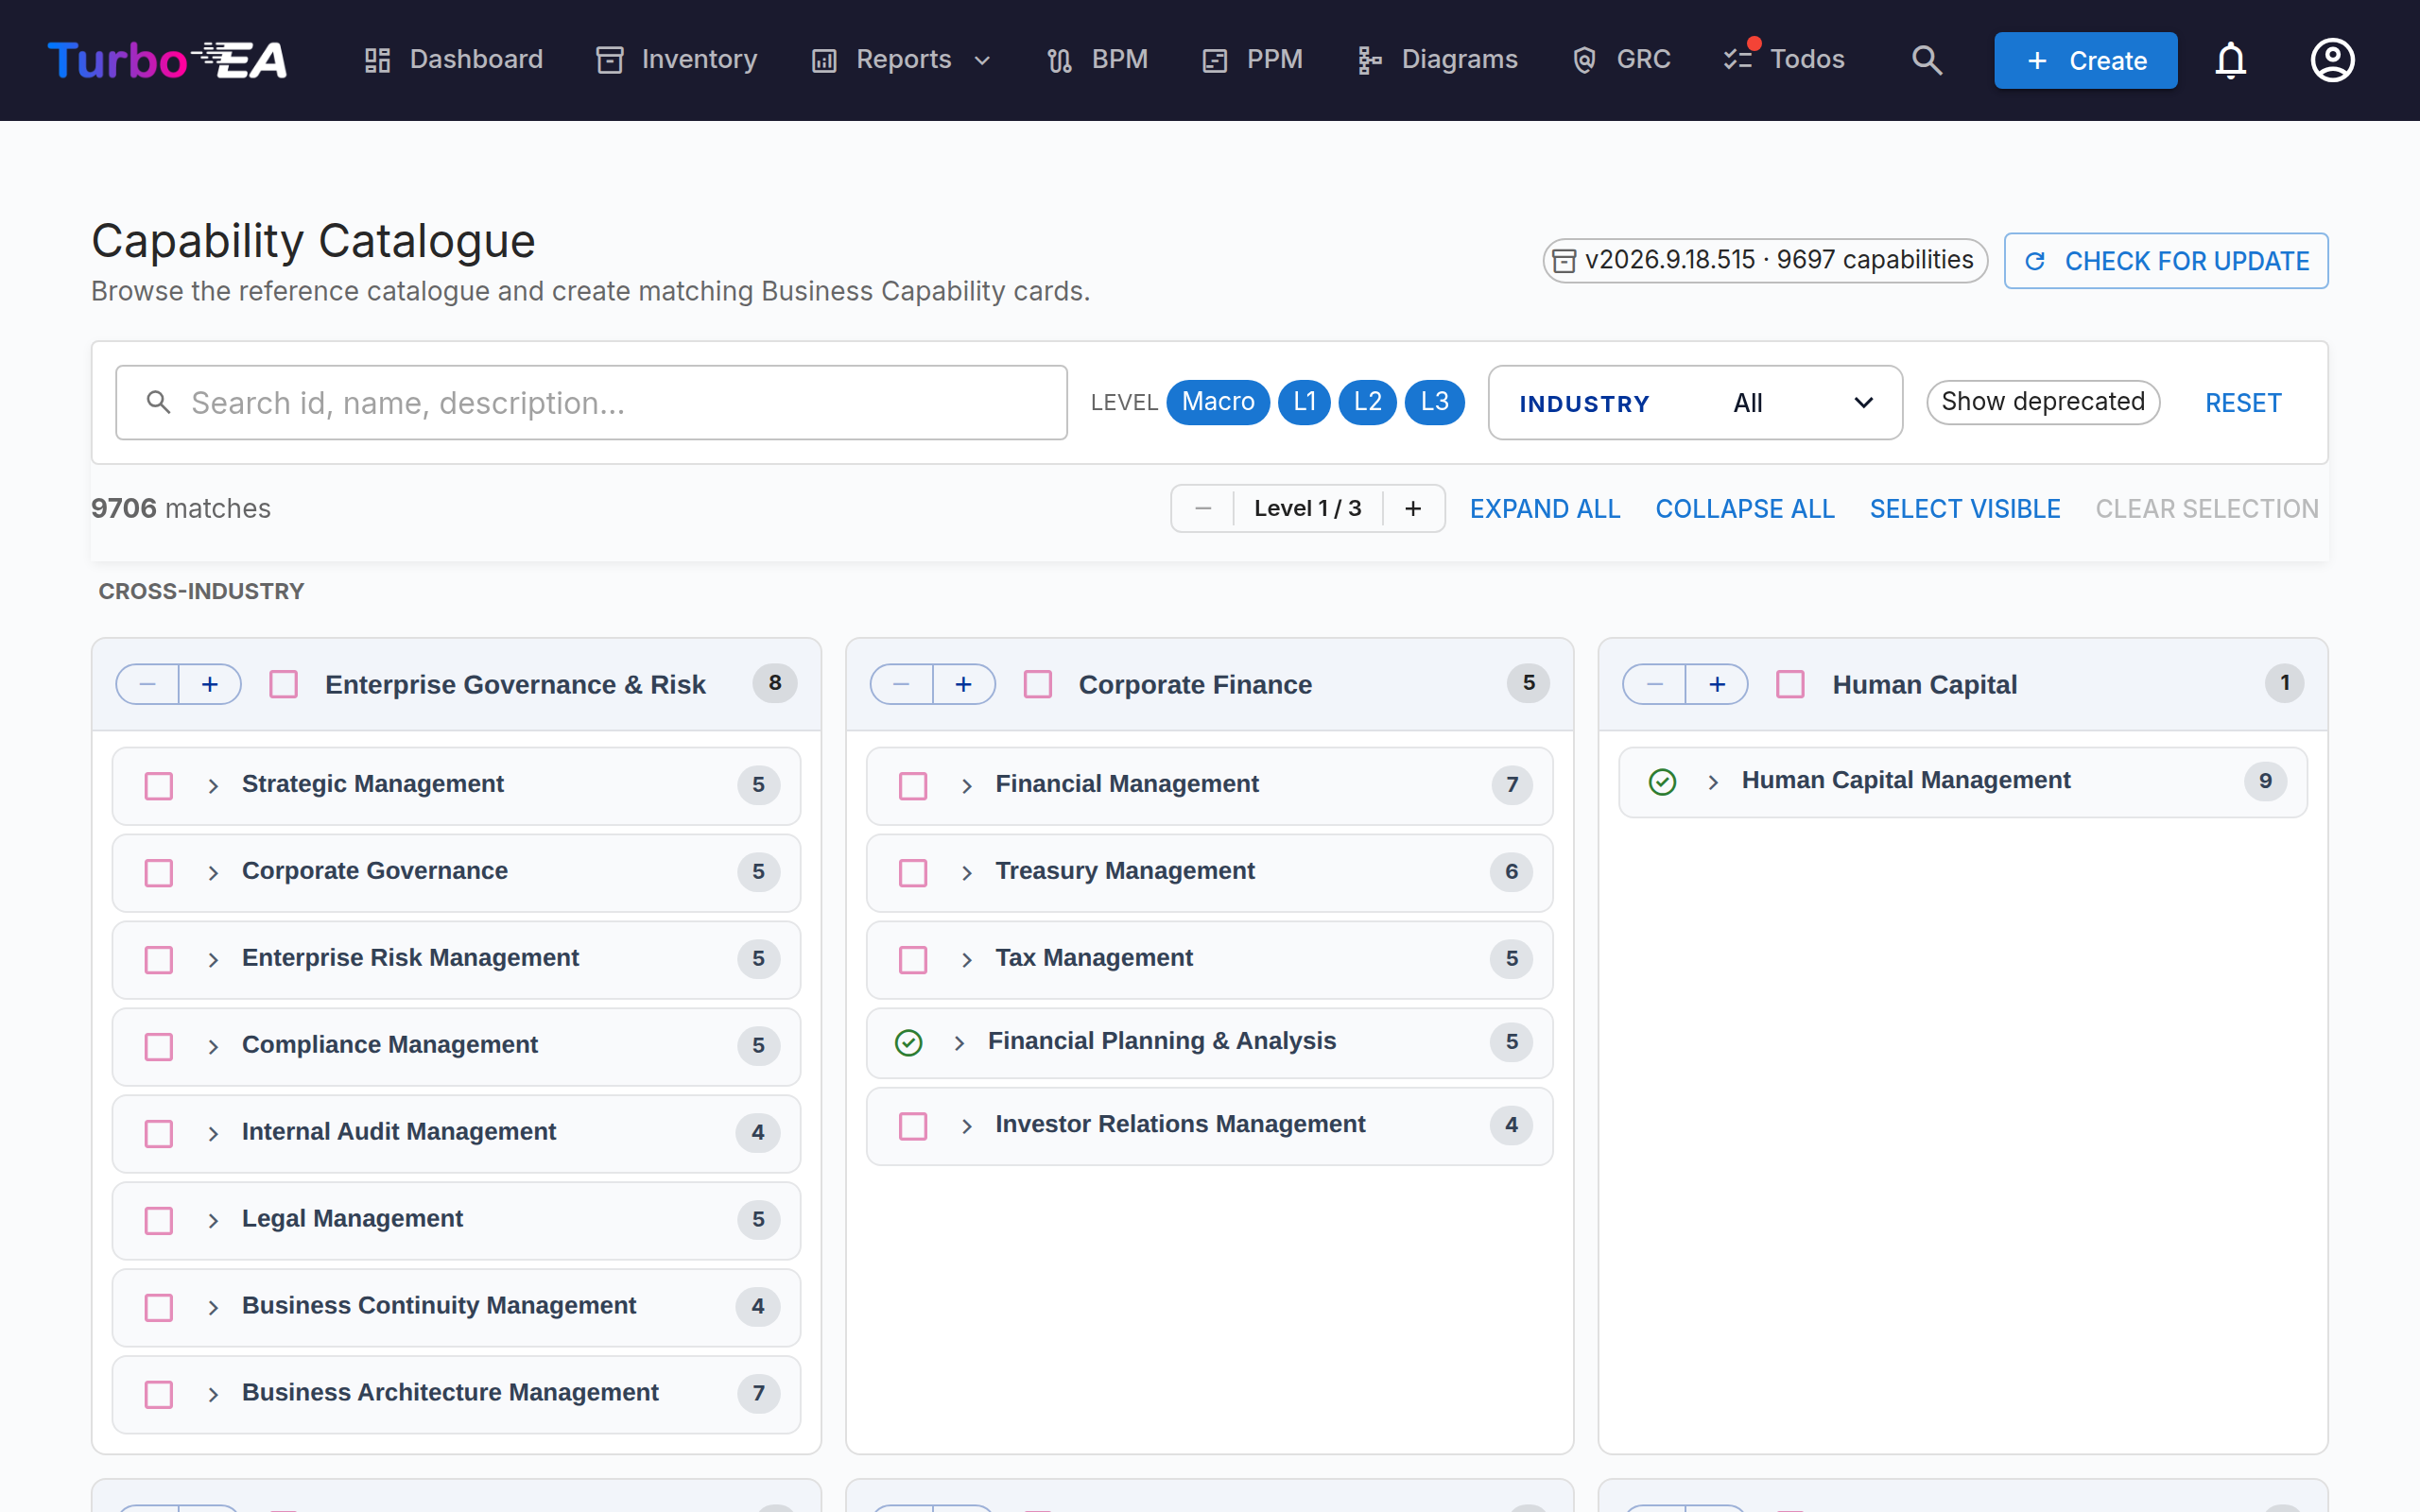This screenshot has height=1512, width=2420.
Task: Expand the Legal Management row chevron
Action: (213, 1220)
